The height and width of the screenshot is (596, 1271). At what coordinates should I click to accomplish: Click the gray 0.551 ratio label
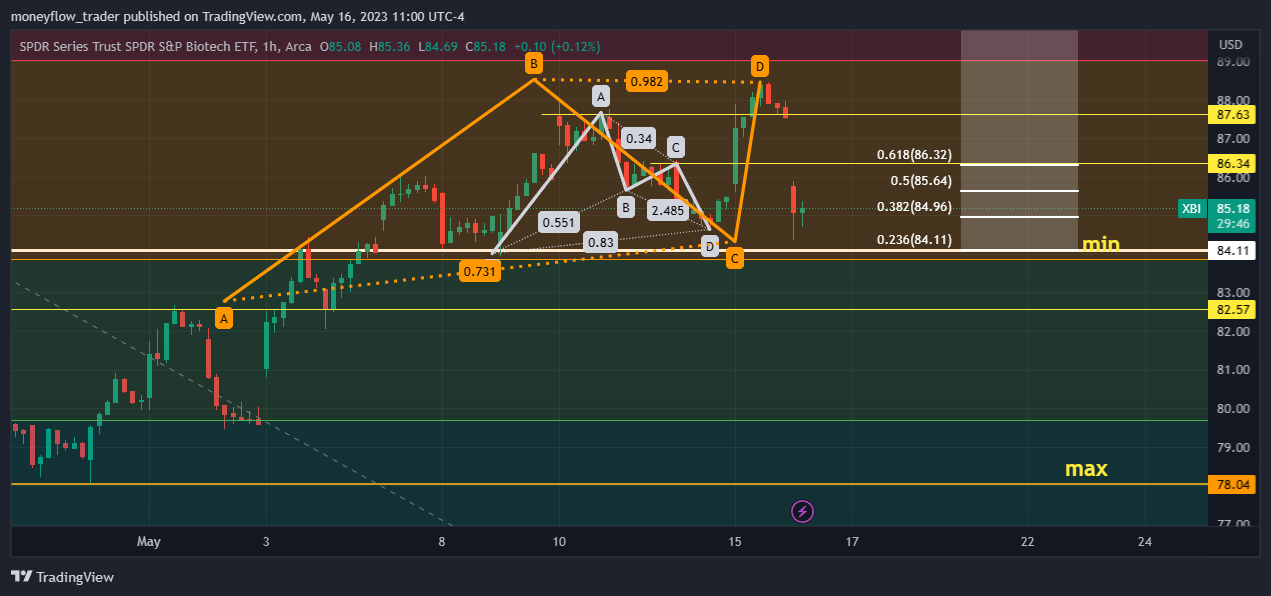coord(558,222)
